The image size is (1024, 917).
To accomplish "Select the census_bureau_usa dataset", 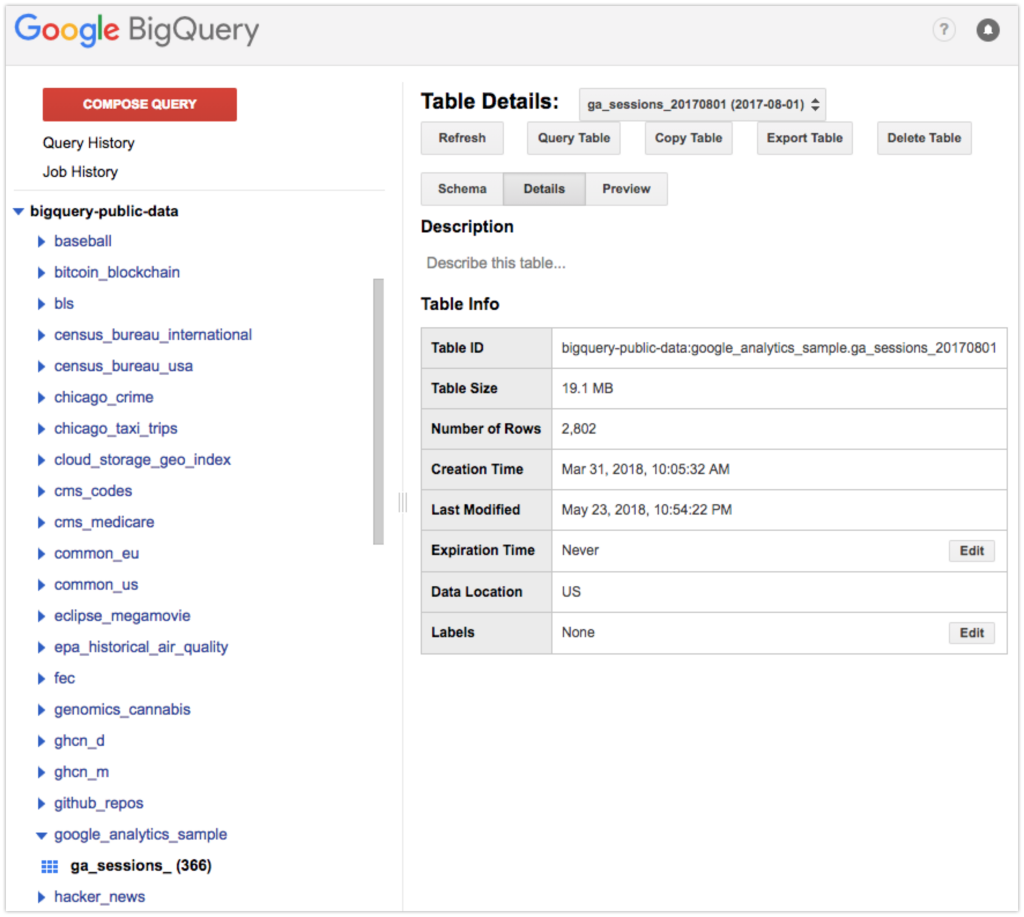I will click(x=123, y=366).
